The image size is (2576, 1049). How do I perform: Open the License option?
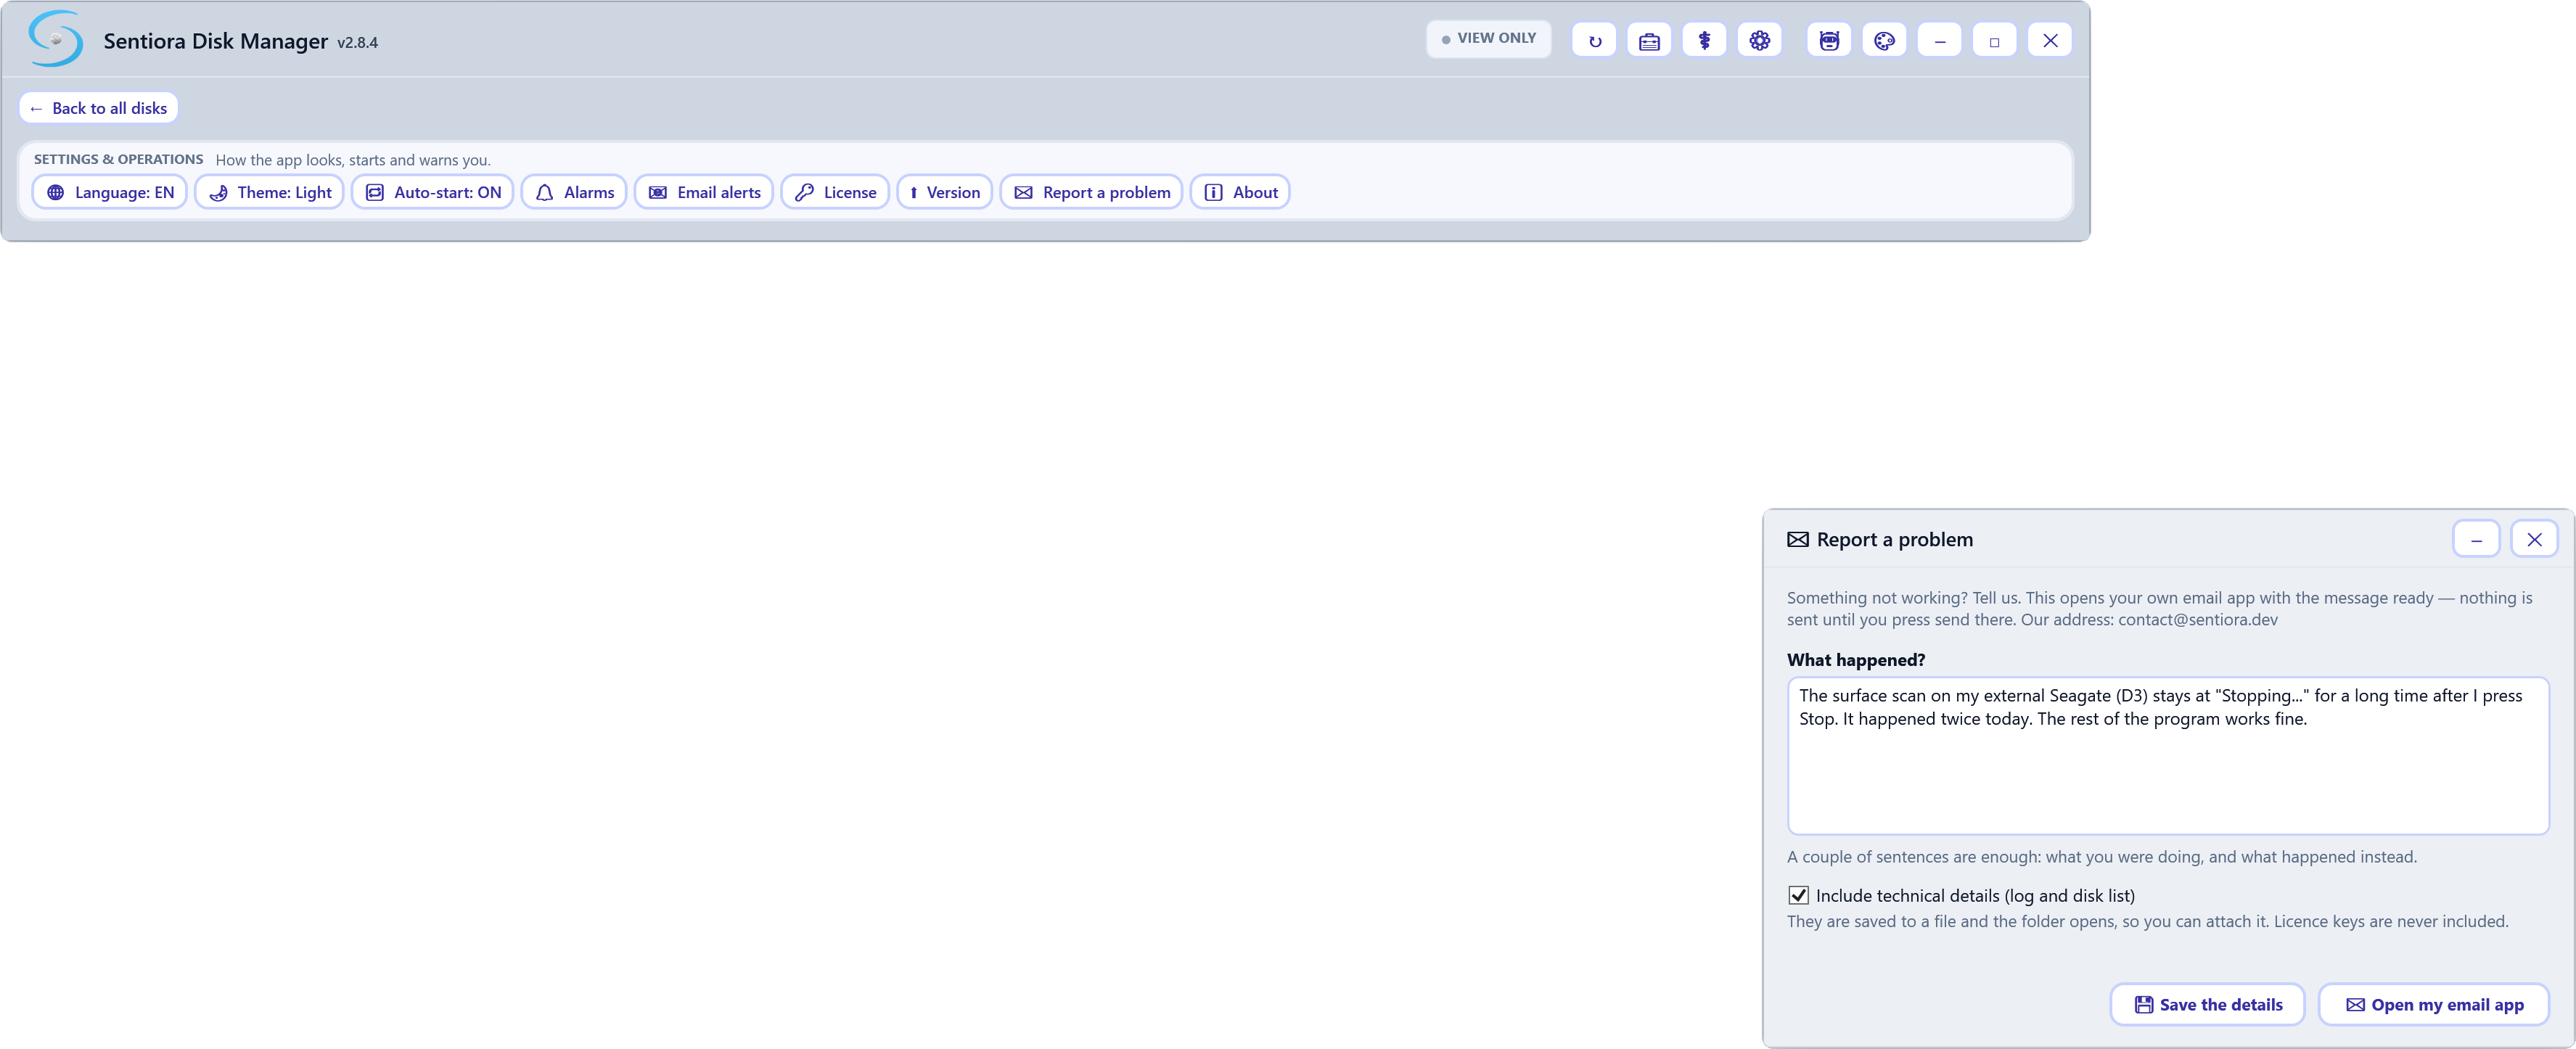click(835, 192)
